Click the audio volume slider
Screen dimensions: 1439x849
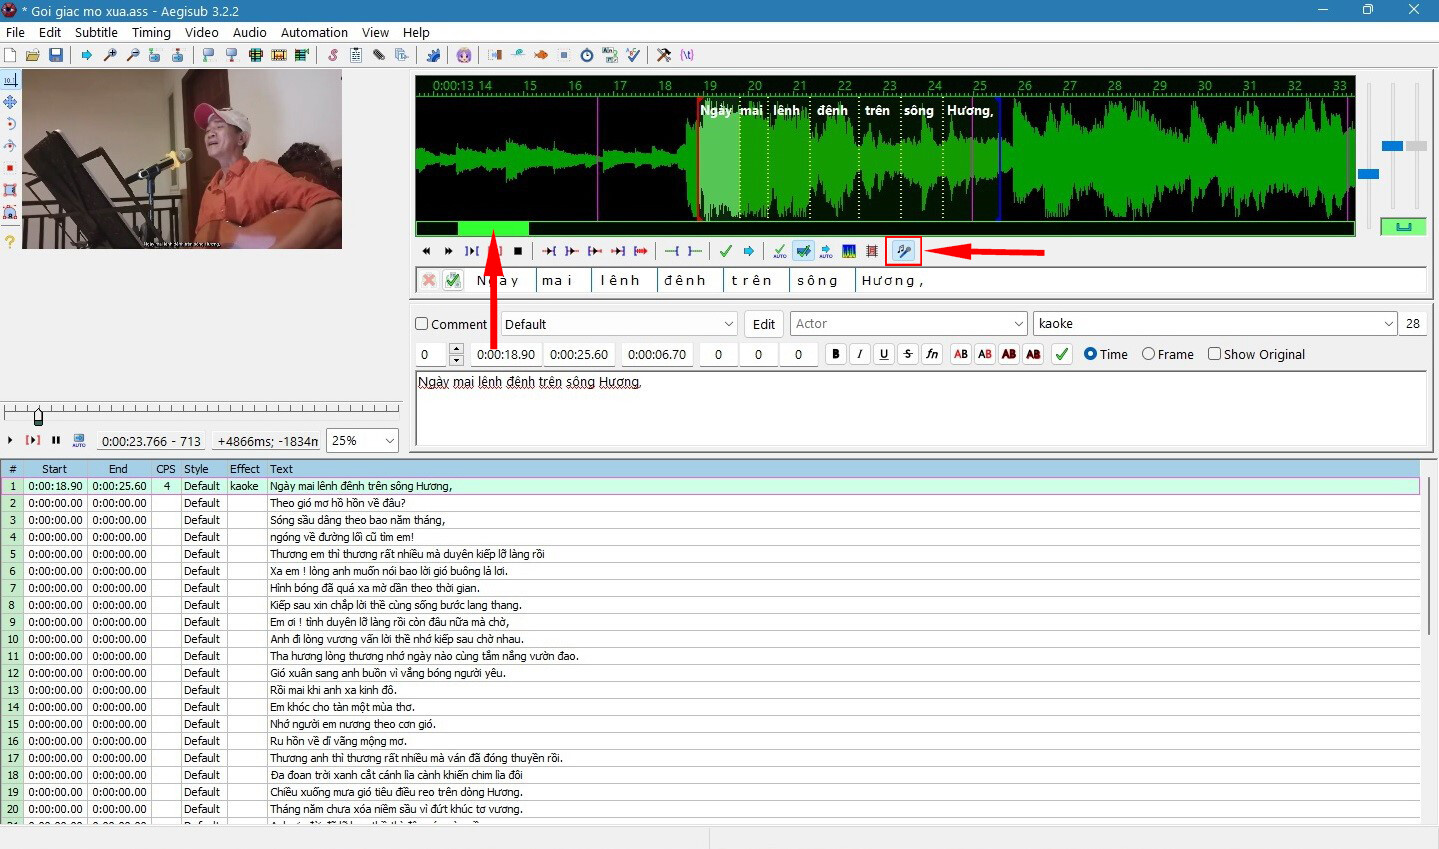1416,146
